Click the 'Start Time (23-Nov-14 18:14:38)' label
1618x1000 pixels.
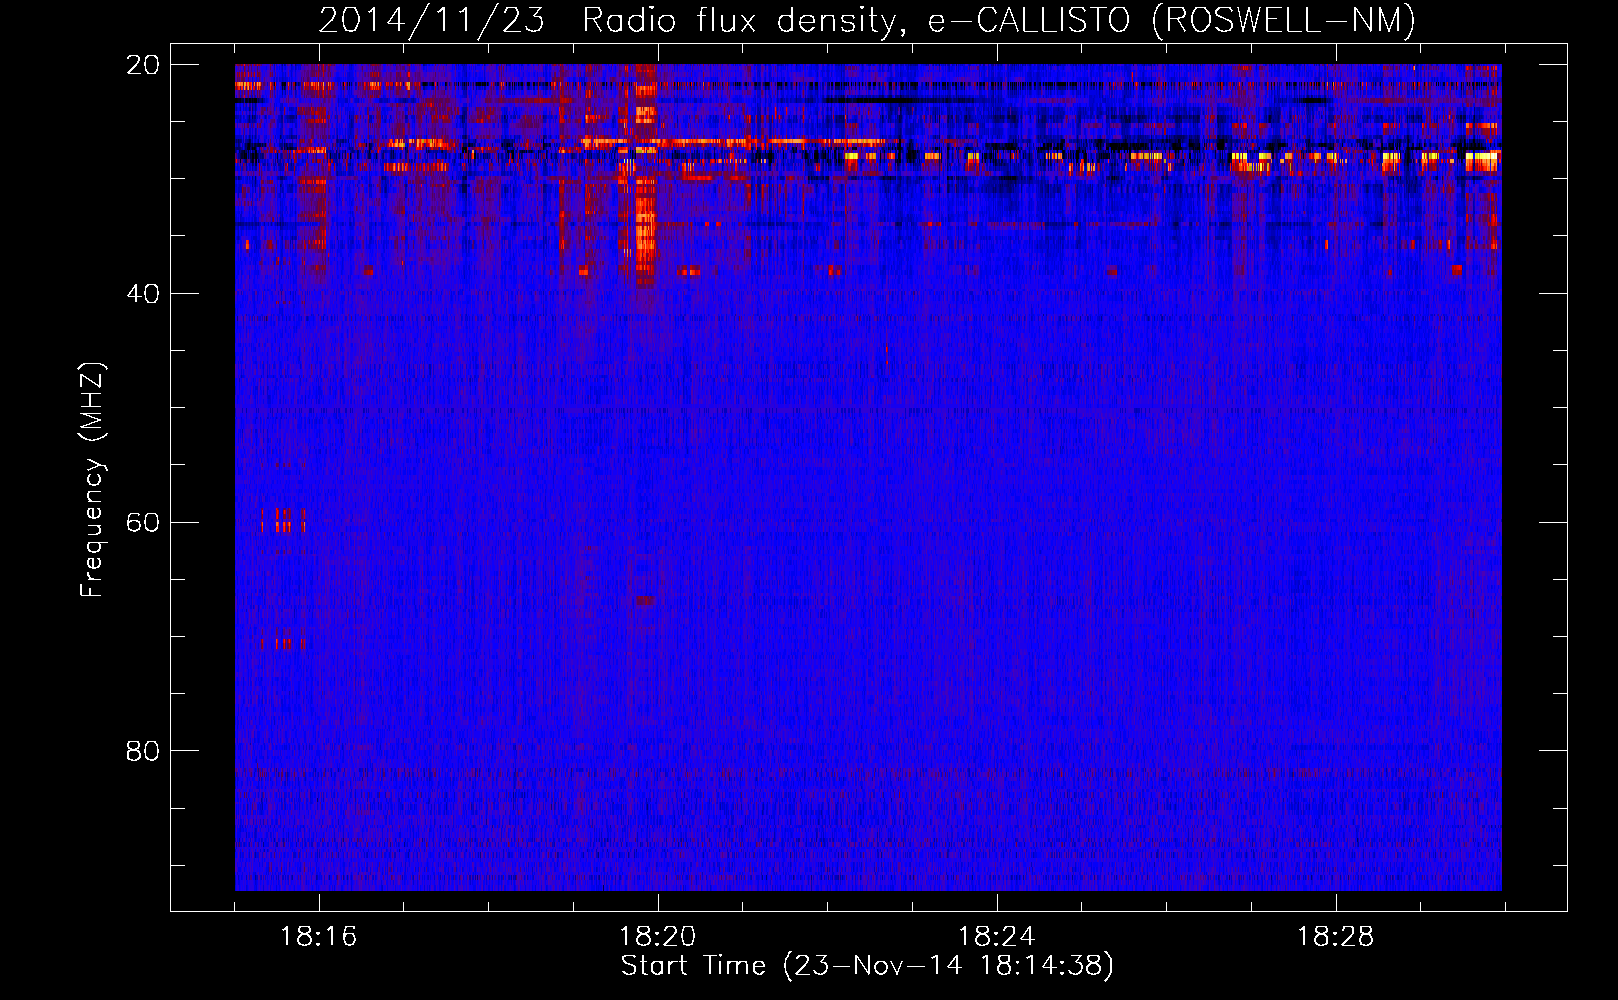[x=867, y=966]
